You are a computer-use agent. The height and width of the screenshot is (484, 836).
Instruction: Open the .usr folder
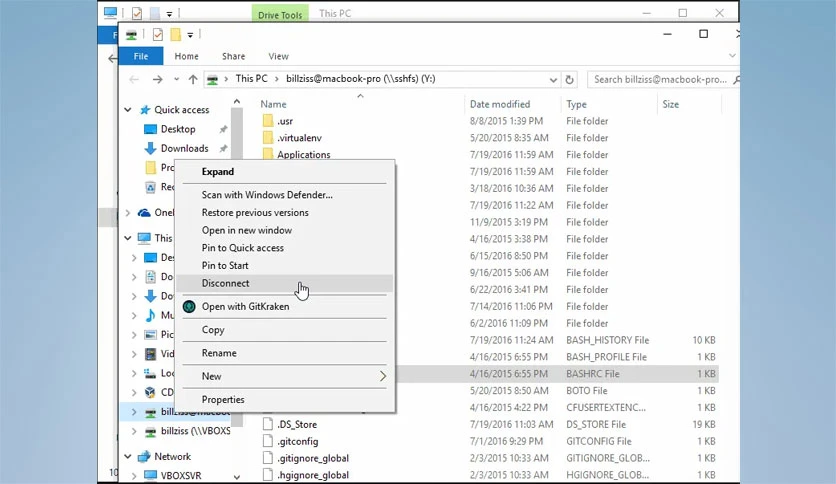pos(285,121)
